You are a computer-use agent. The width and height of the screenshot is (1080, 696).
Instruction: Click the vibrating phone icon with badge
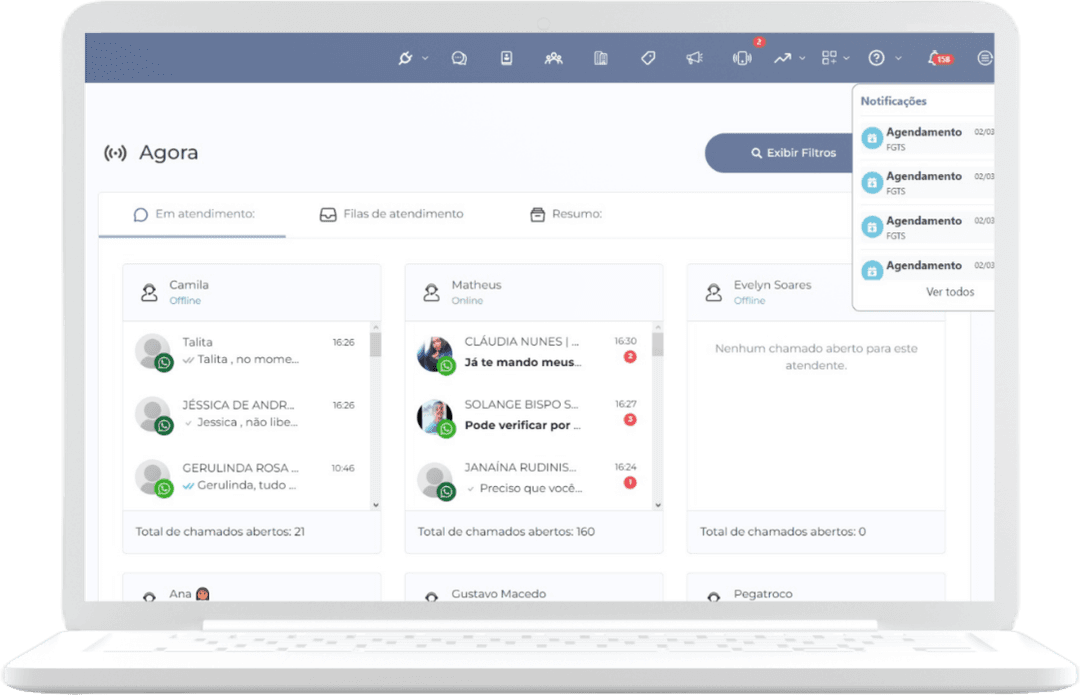(x=742, y=58)
